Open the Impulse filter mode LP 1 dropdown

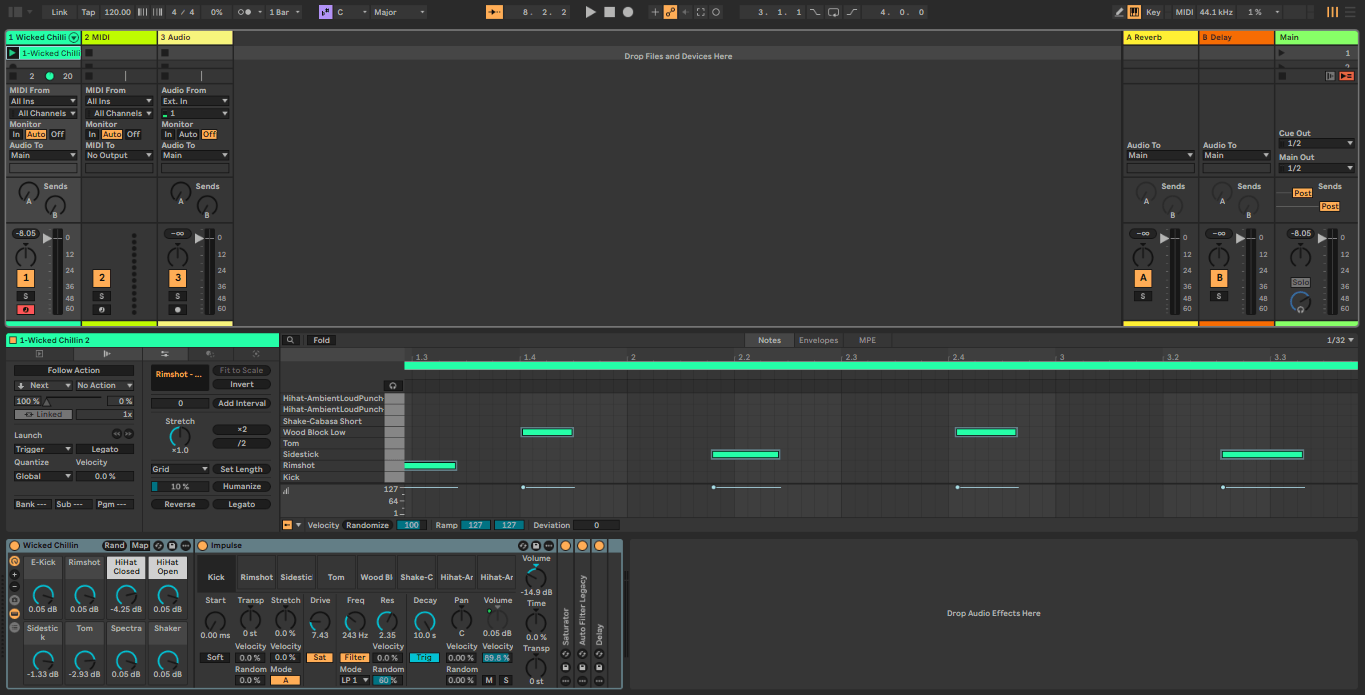(354, 680)
